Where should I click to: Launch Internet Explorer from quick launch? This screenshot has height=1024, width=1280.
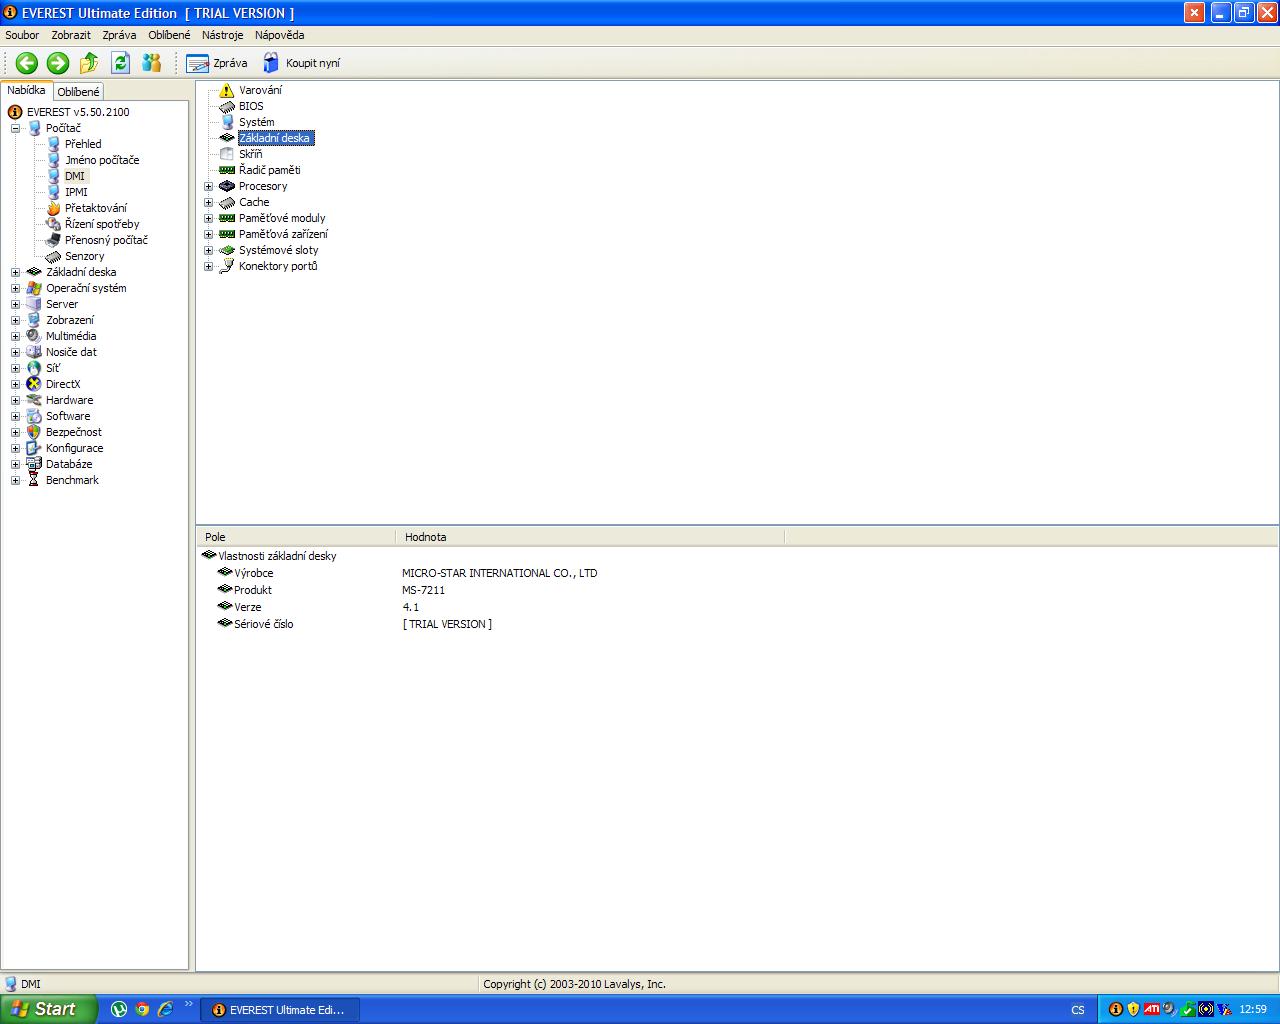click(x=165, y=1010)
